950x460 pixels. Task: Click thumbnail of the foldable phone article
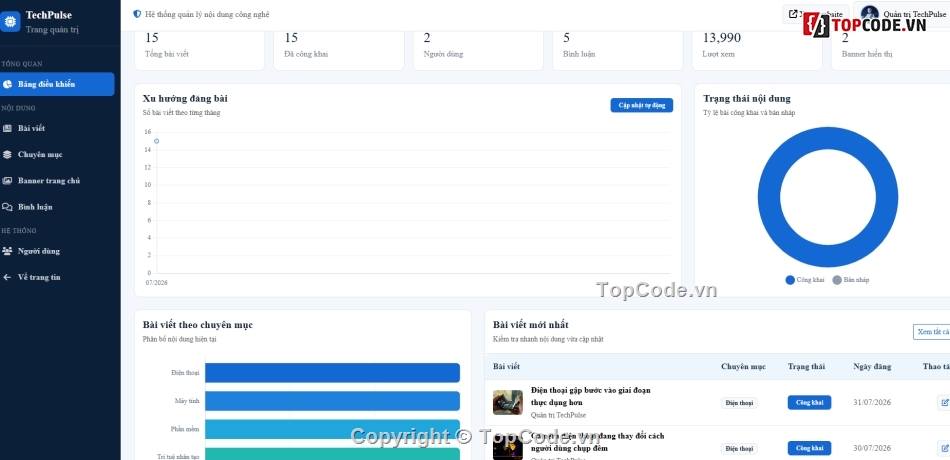point(508,402)
